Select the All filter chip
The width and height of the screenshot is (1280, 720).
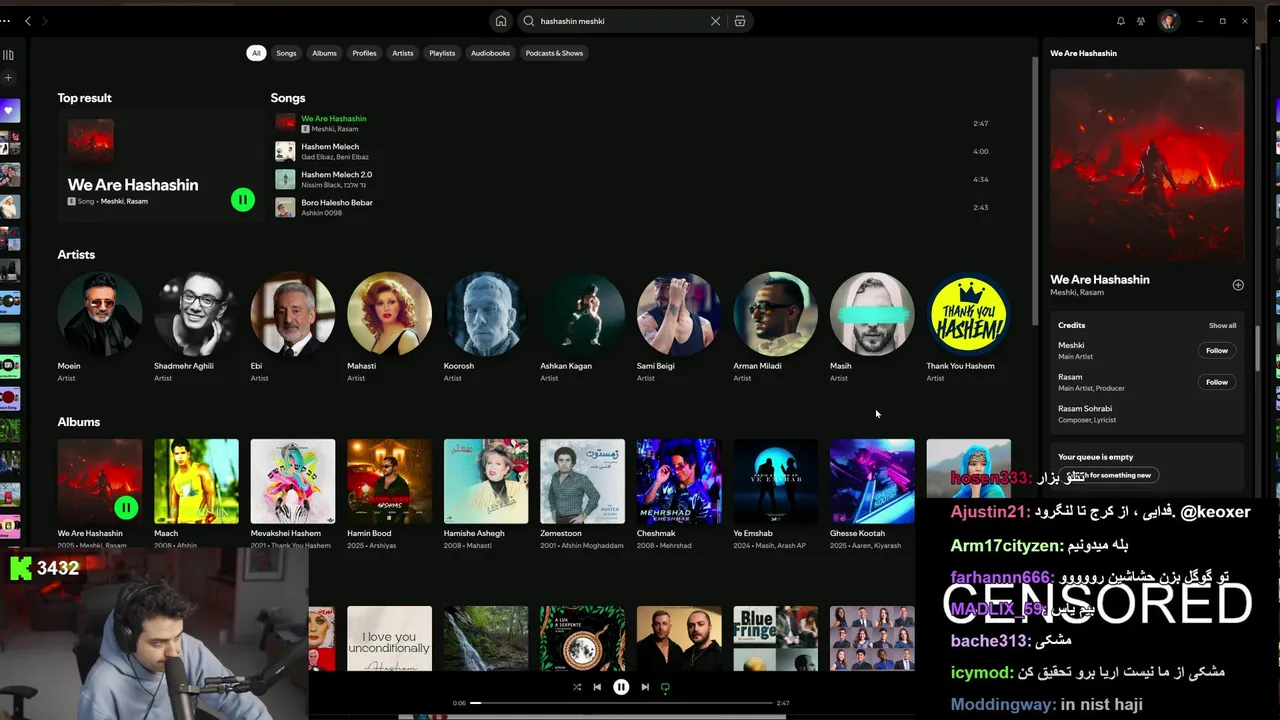(256, 53)
